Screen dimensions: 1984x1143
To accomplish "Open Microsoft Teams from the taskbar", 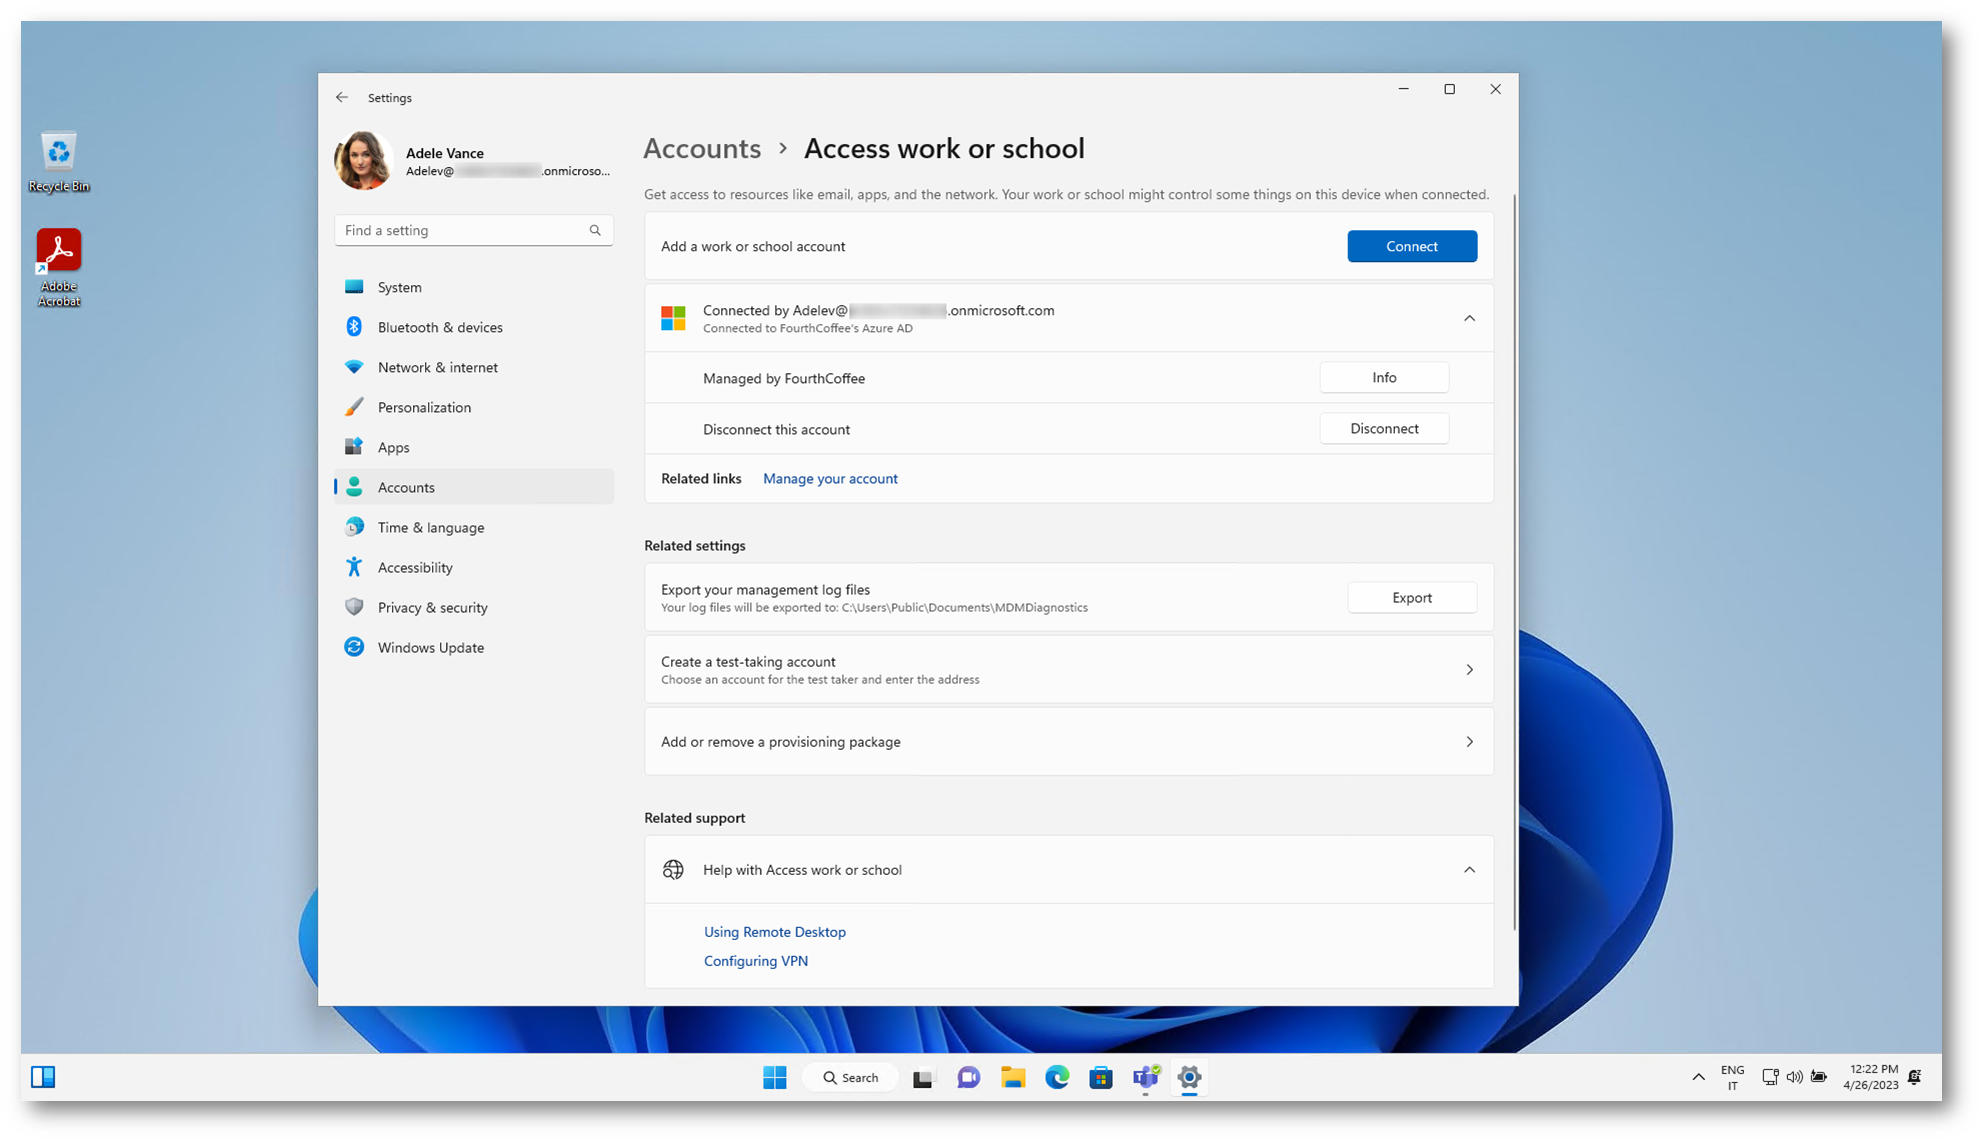I will pos(1145,1077).
